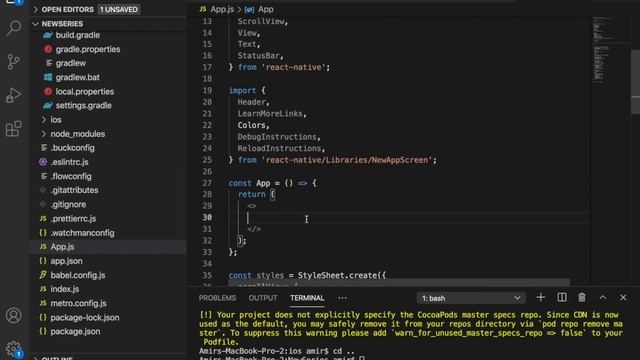Open the Accounts menu icon
This screenshot has width=640, height=360.
coord(14,316)
